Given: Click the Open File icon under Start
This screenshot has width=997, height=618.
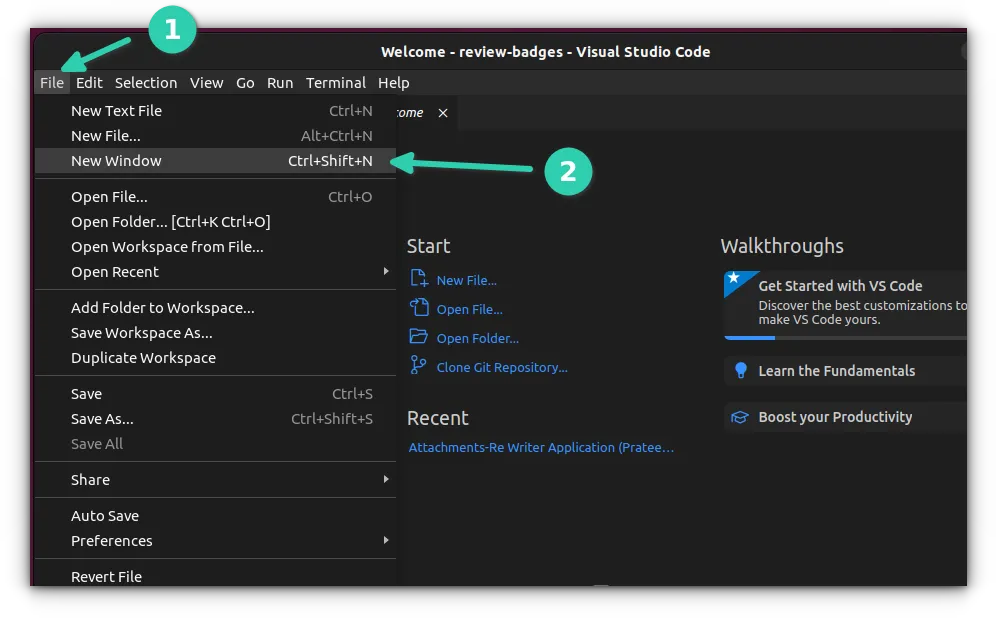Looking at the screenshot, I should point(420,309).
